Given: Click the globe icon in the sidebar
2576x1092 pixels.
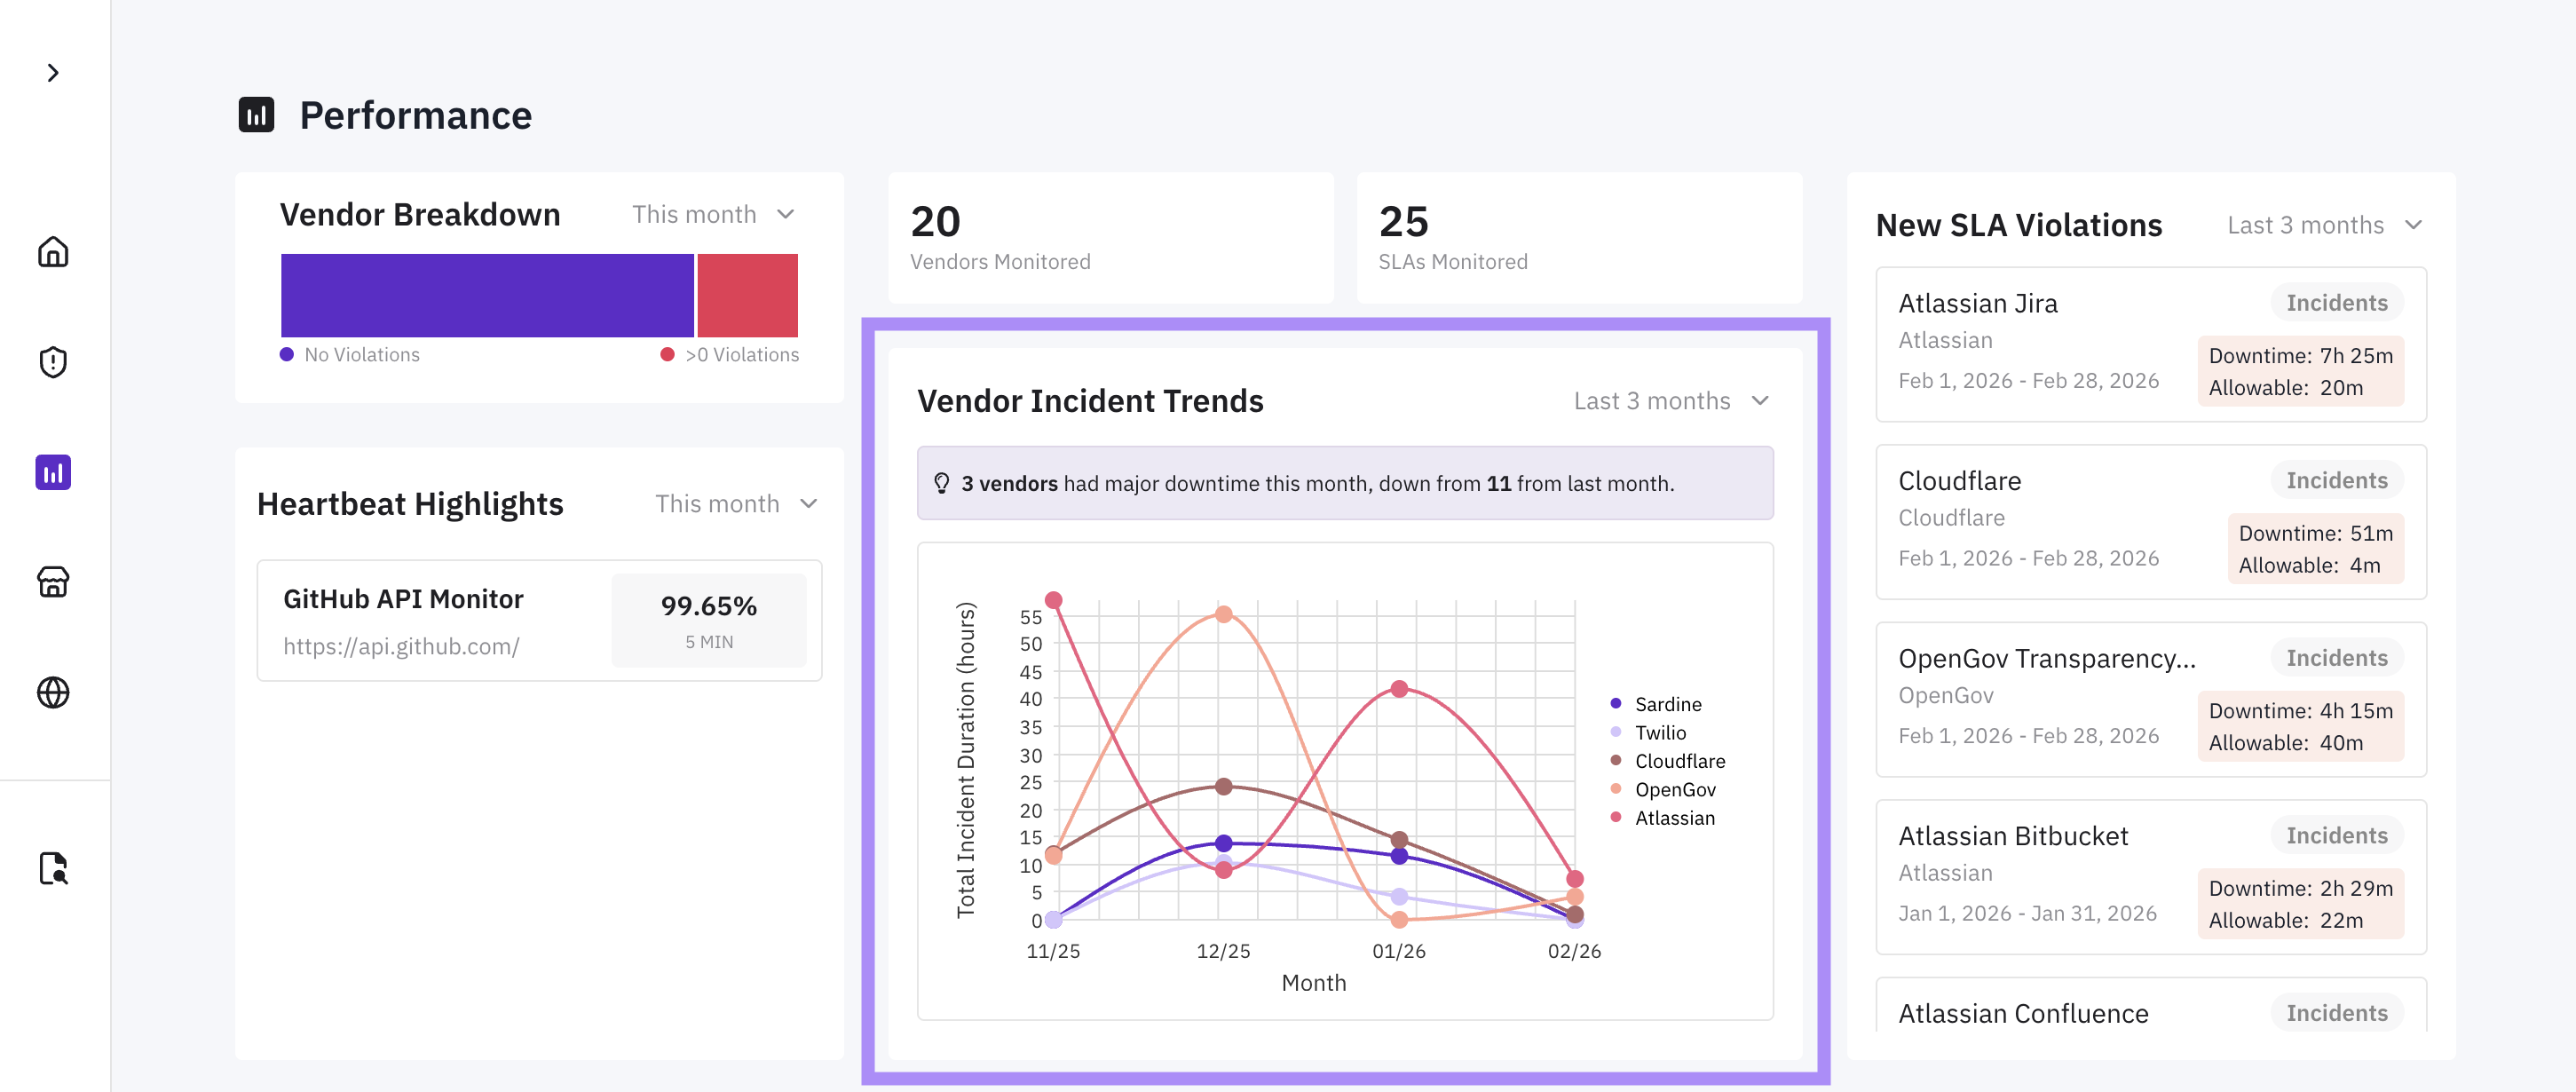Looking at the screenshot, I should 53,692.
